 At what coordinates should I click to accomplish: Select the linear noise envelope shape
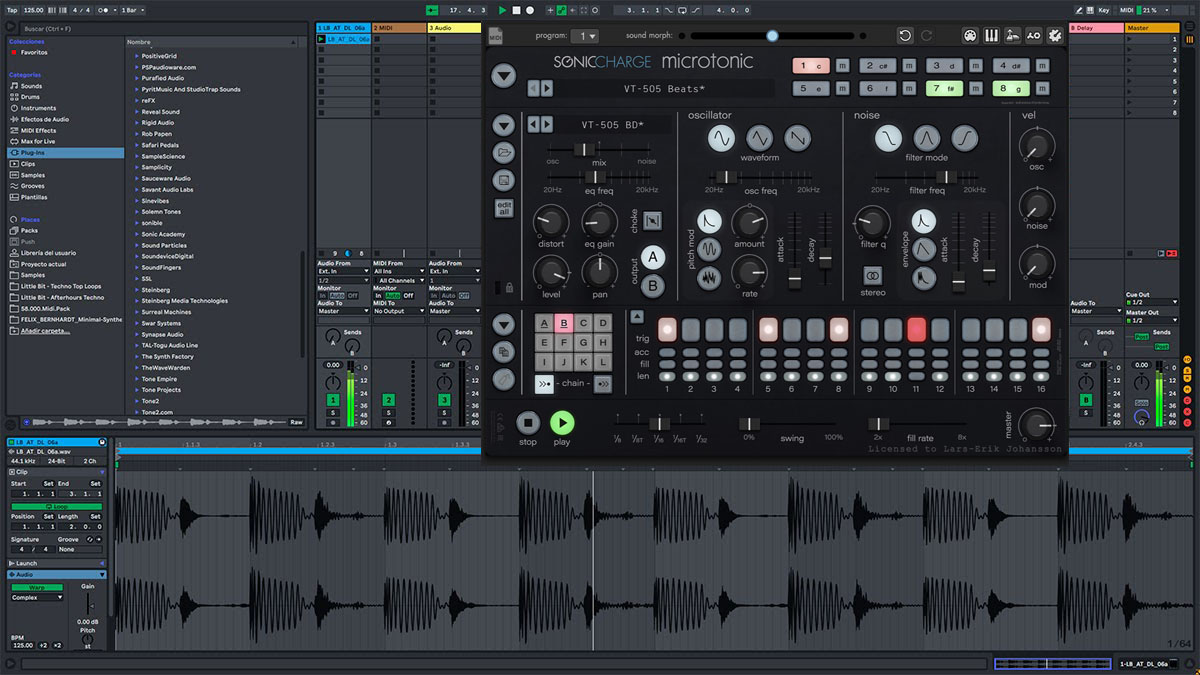coord(924,249)
